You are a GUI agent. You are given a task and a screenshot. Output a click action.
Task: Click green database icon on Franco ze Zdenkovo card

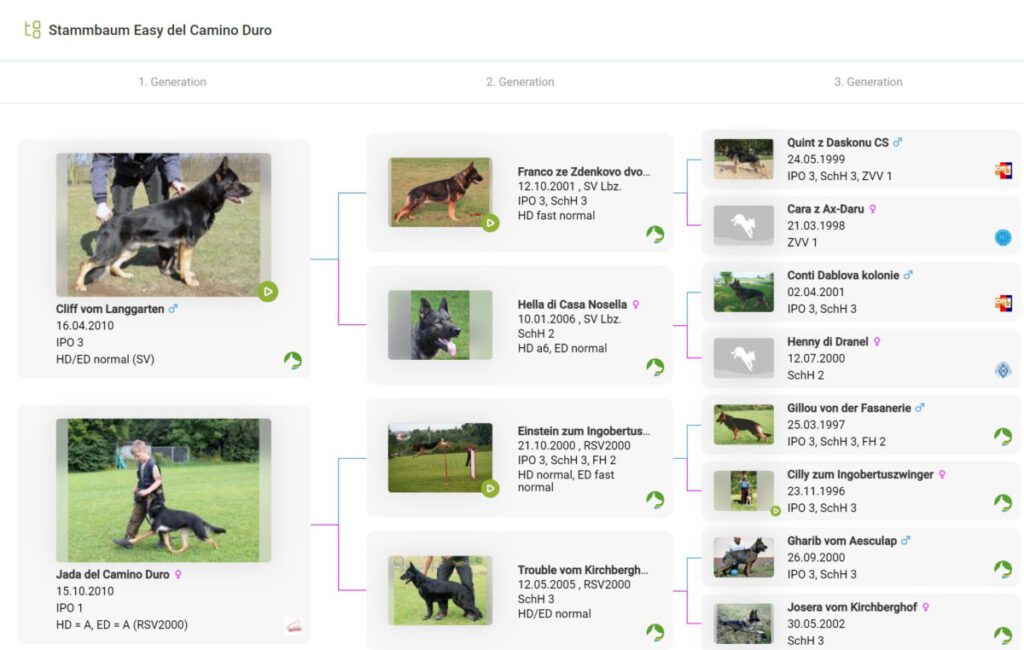tap(655, 234)
